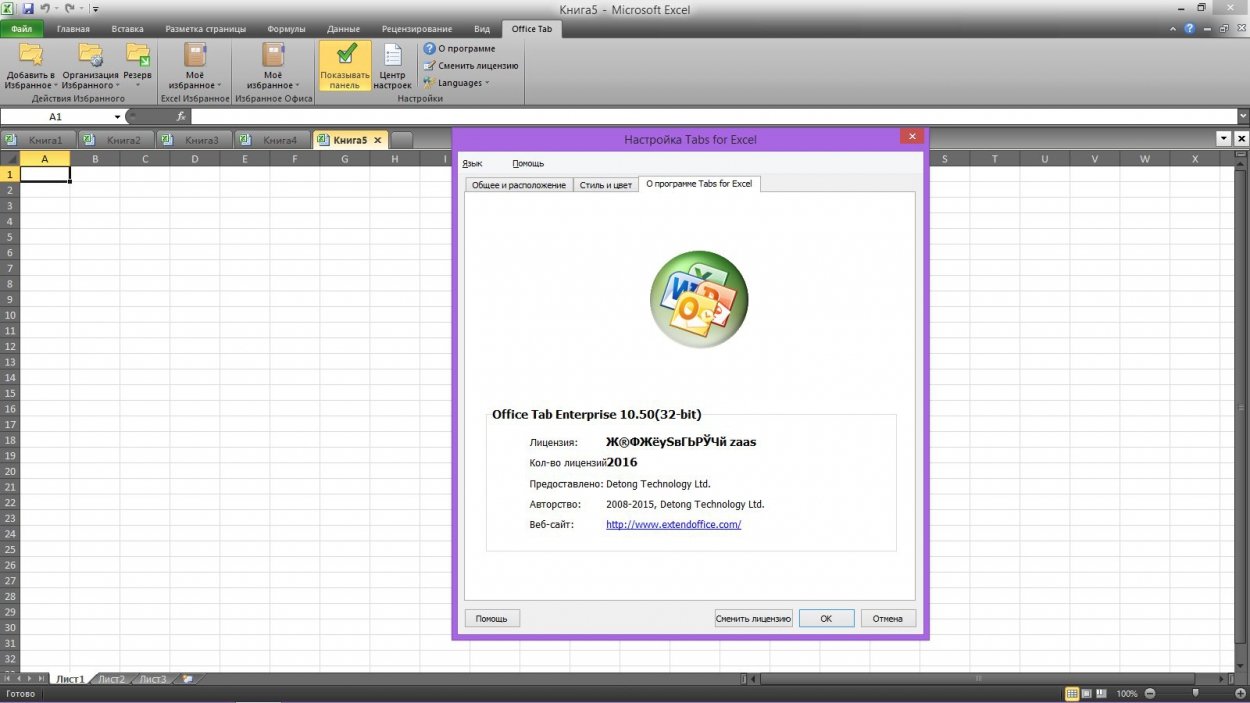Expand the Excel favorites (Моё избранное) dropdown

(x=195, y=66)
